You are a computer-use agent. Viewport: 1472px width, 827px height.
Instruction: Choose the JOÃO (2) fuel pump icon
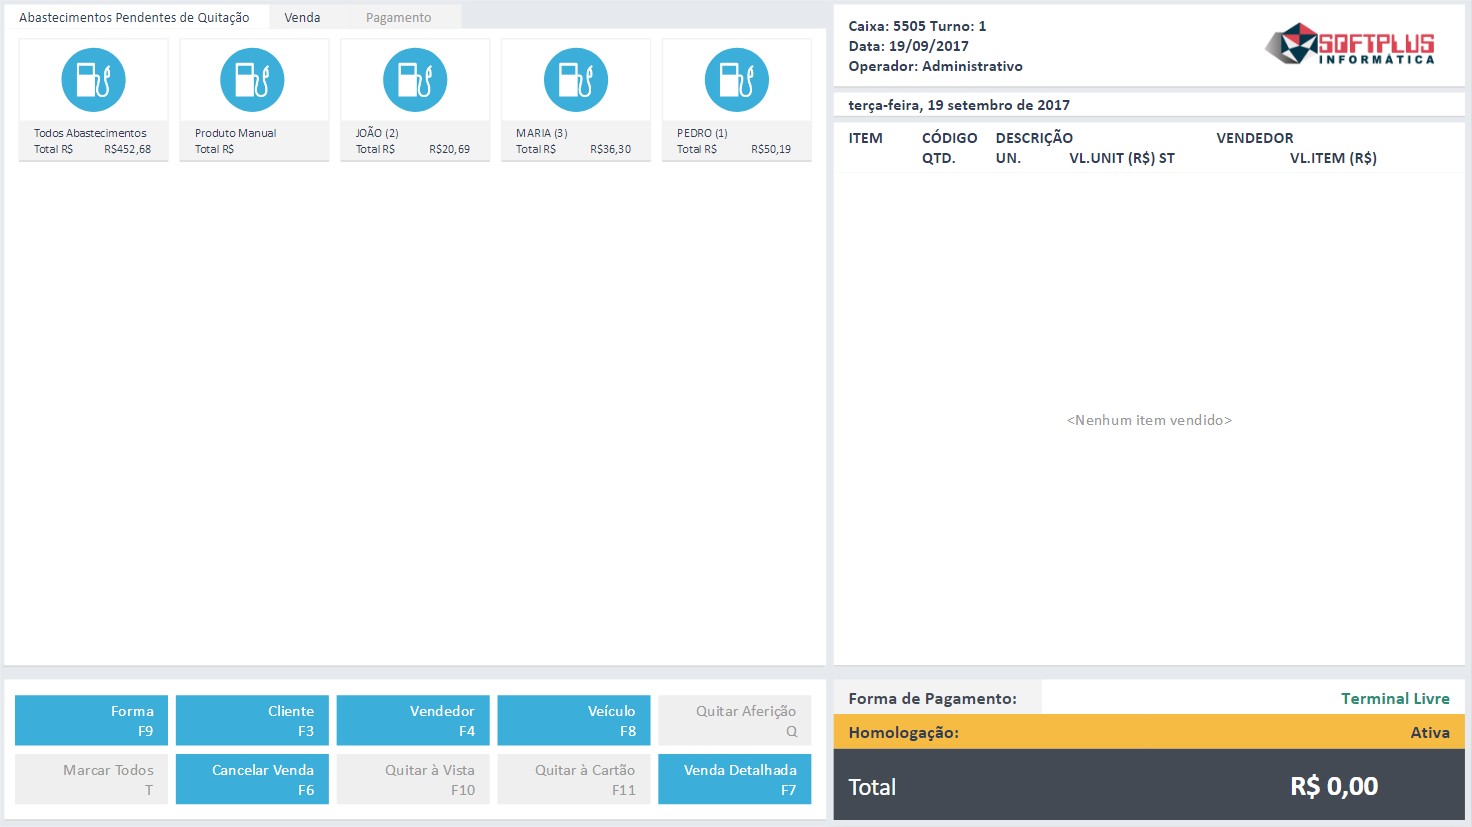[415, 80]
